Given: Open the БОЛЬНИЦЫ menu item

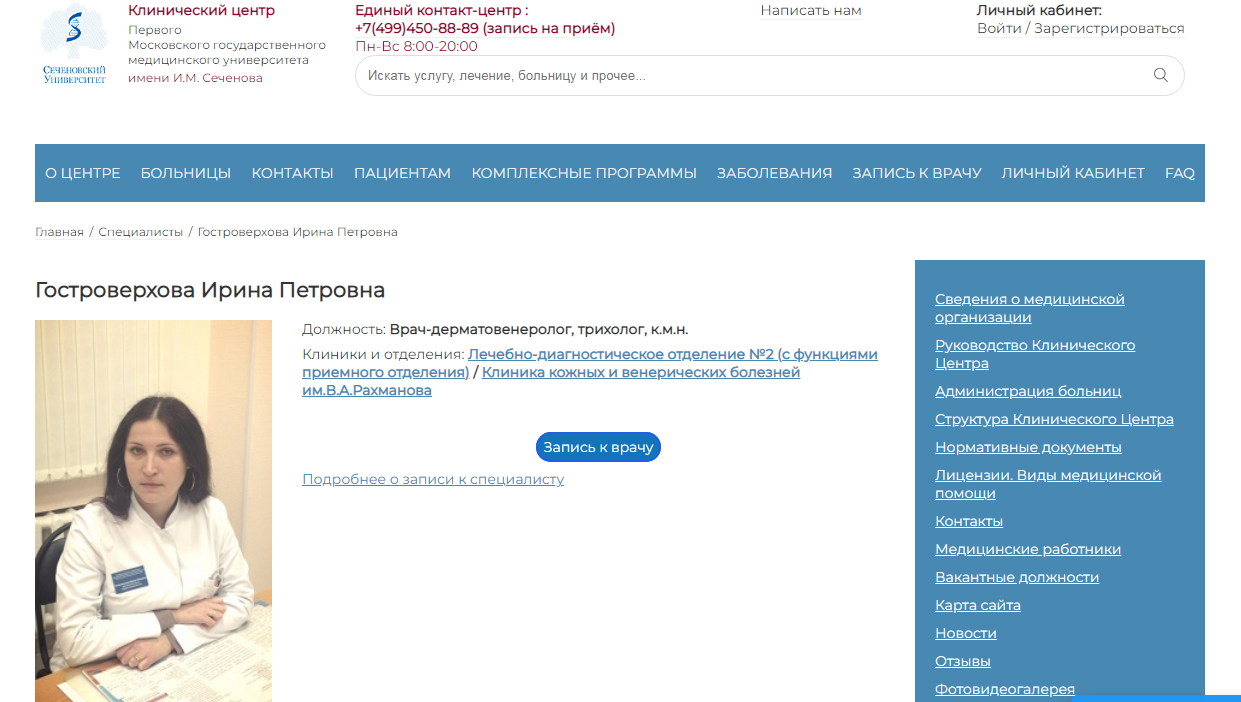Looking at the screenshot, I should (186, 173).
